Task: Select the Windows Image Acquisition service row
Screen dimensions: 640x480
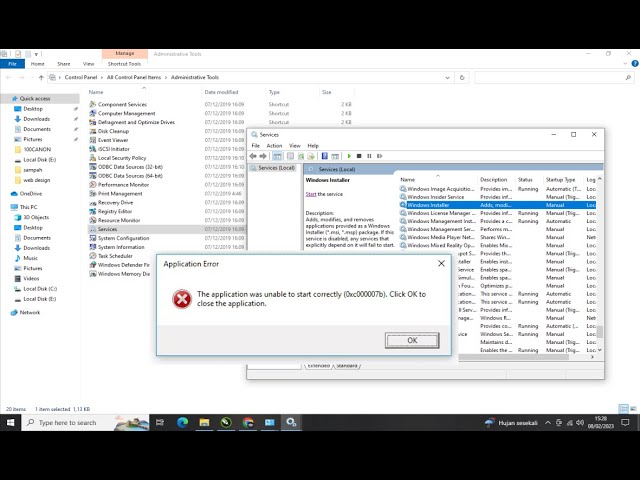Action: (x=497, y=189)
